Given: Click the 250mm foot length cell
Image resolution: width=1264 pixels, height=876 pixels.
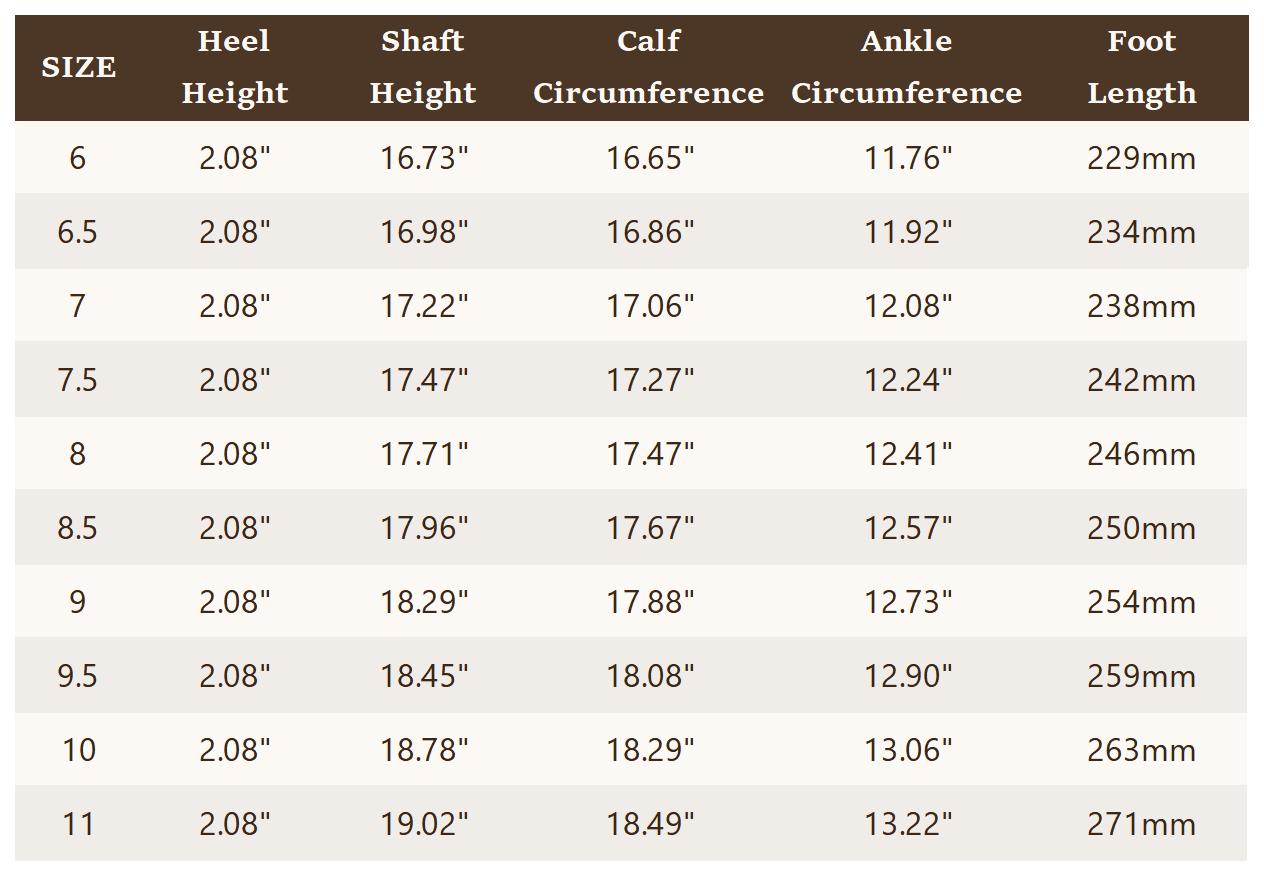Looking at the screenshot, I should coord(1141,528).
